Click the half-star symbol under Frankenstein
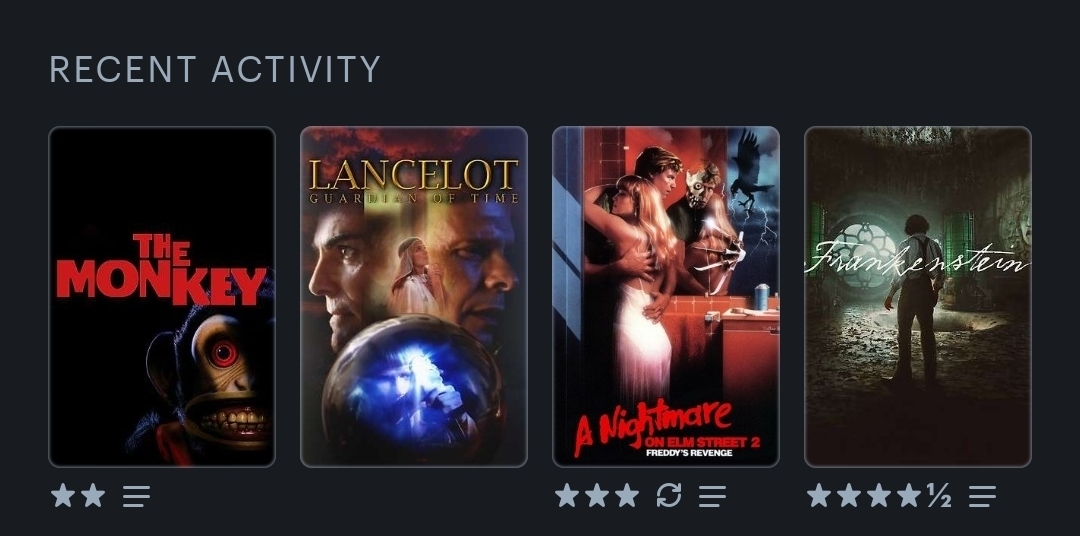The width and height of the screenshot is (1080, 536). (x=939, y=495)
